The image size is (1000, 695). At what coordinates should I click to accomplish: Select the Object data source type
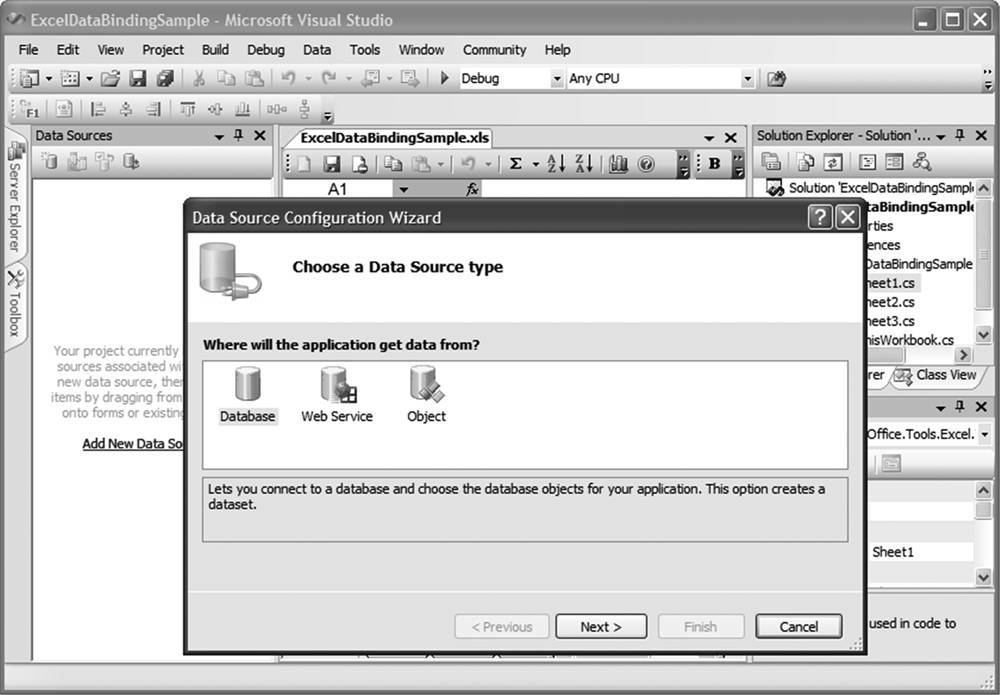427,395
